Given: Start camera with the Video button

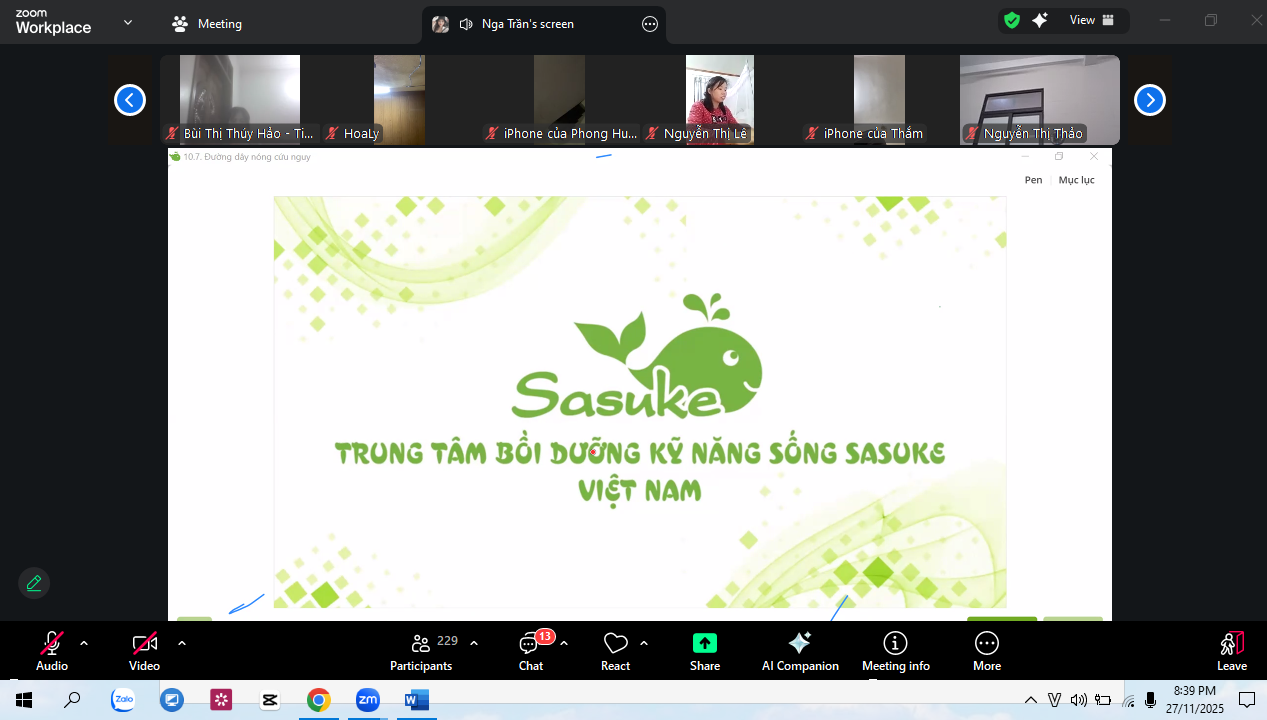Looking at the screenshot, I should click(x=144, y=651).
